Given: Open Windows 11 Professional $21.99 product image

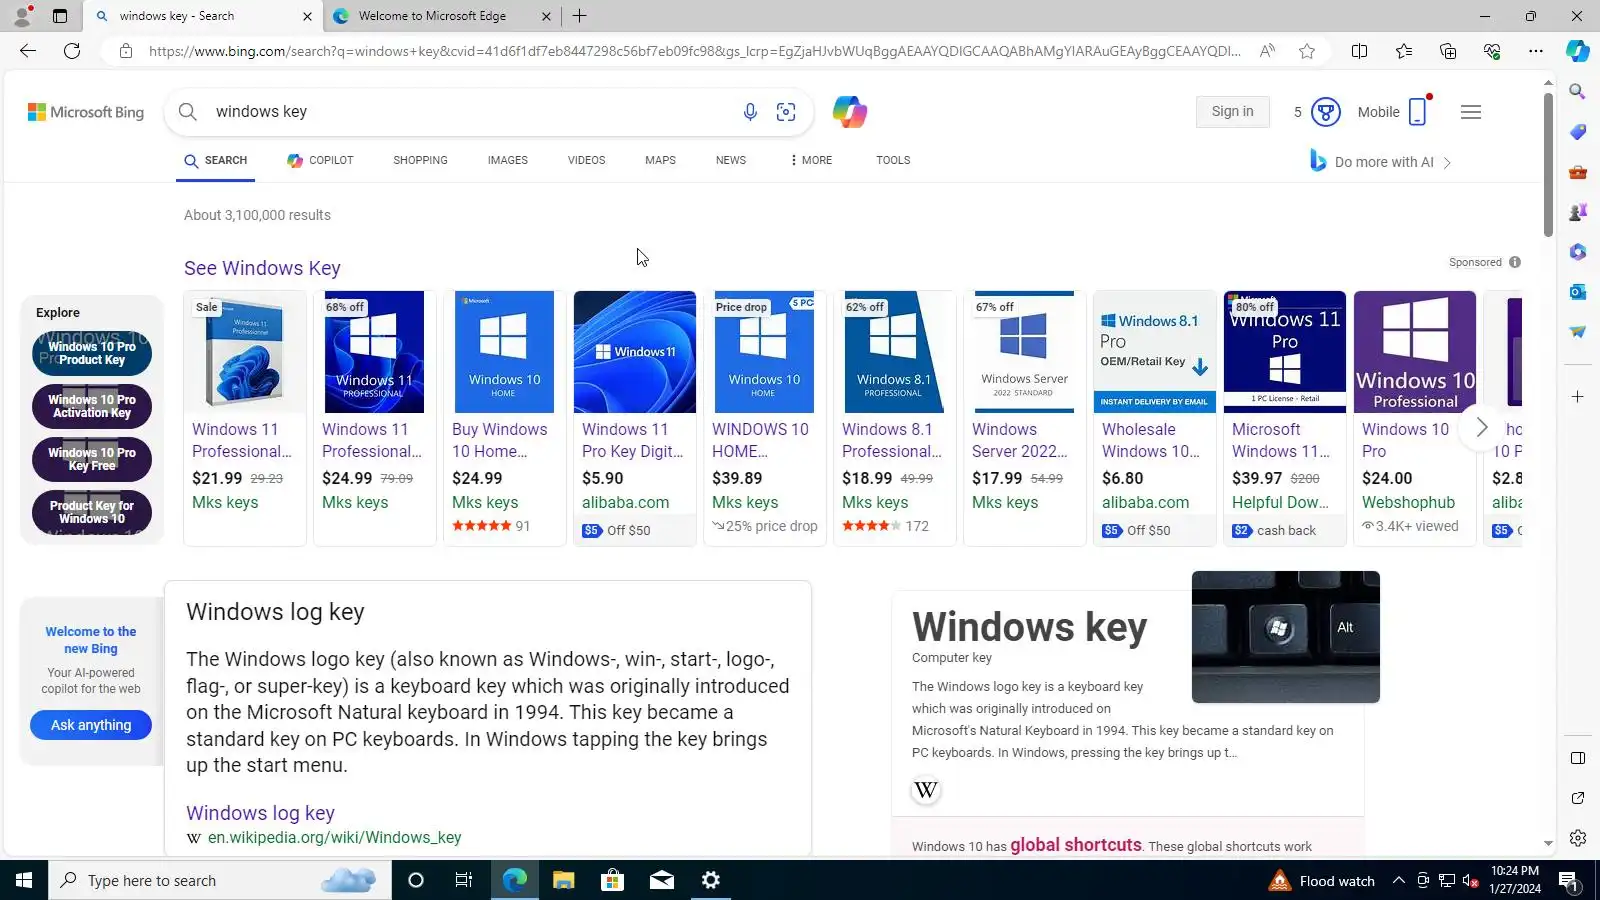Looking at the screenshot, I should [x=245, y=352].
